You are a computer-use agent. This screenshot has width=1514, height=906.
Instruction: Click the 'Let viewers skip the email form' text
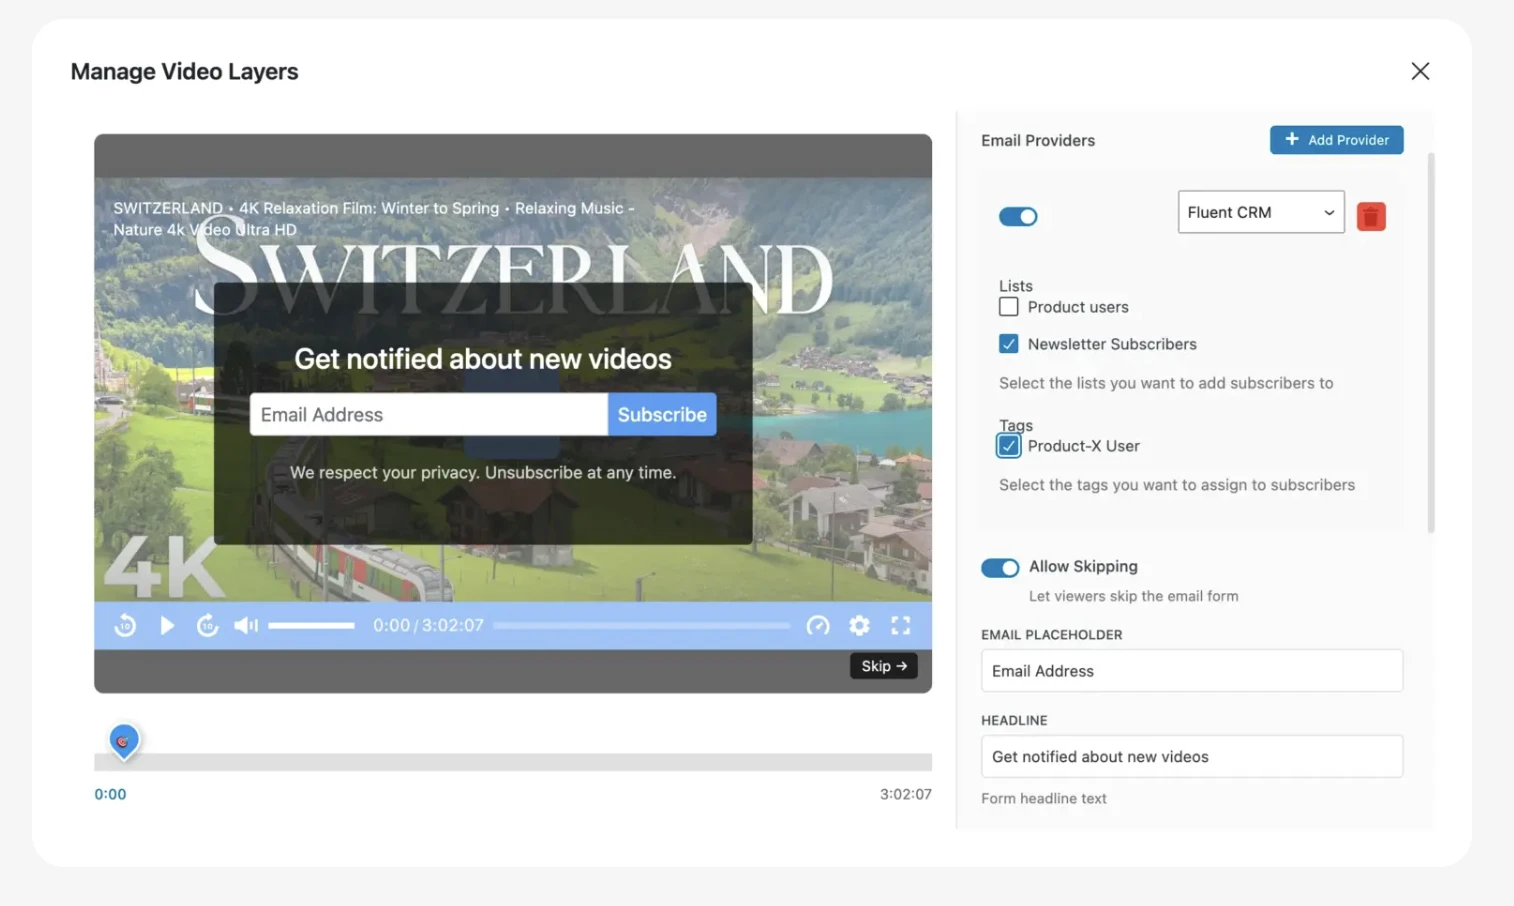(x=1134, y=596)
